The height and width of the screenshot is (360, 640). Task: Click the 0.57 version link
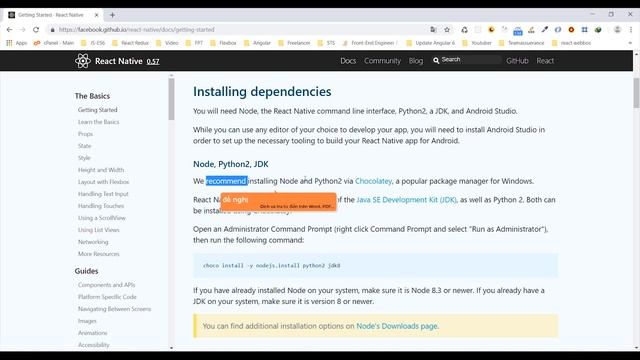click(x=153, y=62)
